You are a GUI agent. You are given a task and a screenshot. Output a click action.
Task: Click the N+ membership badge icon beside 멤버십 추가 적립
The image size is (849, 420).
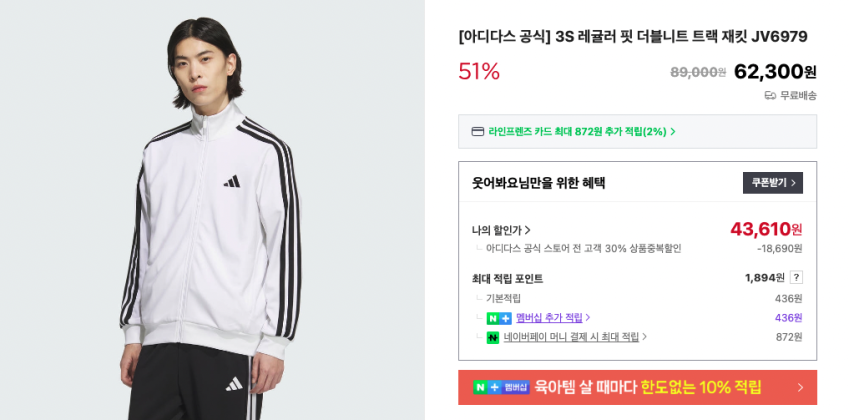[498, 318]
